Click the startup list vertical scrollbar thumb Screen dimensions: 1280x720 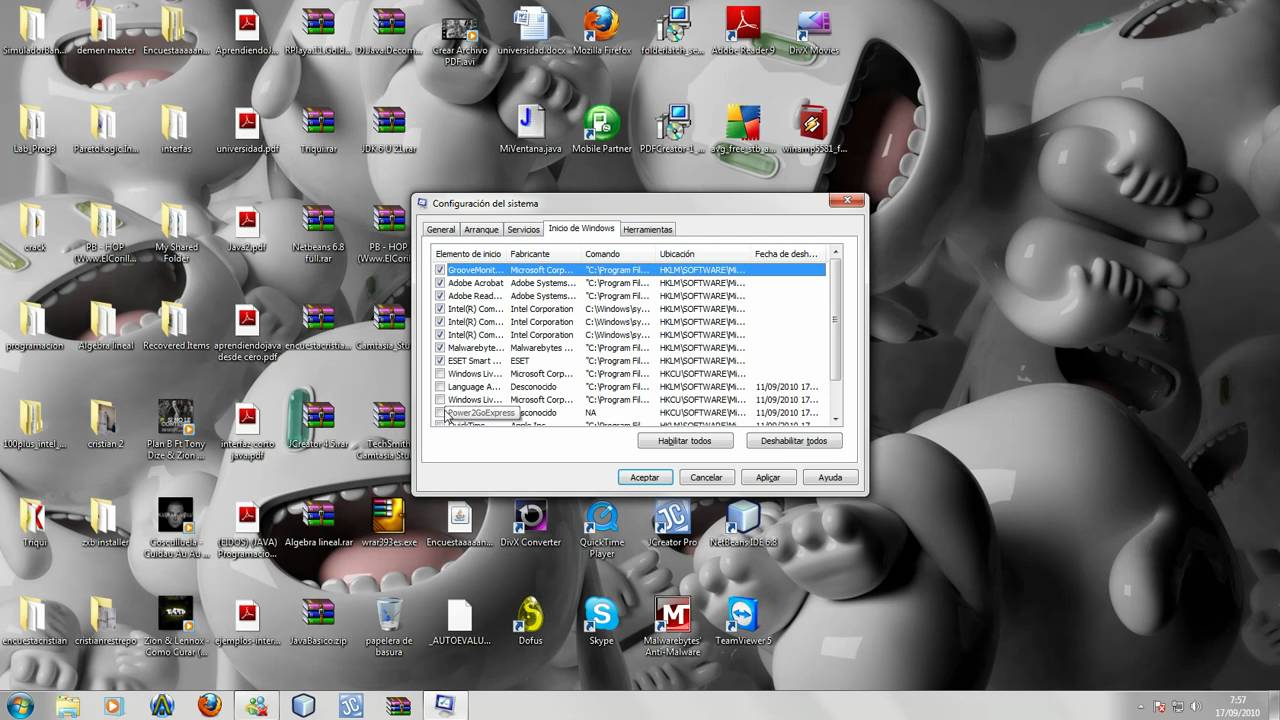click(835, 320)
